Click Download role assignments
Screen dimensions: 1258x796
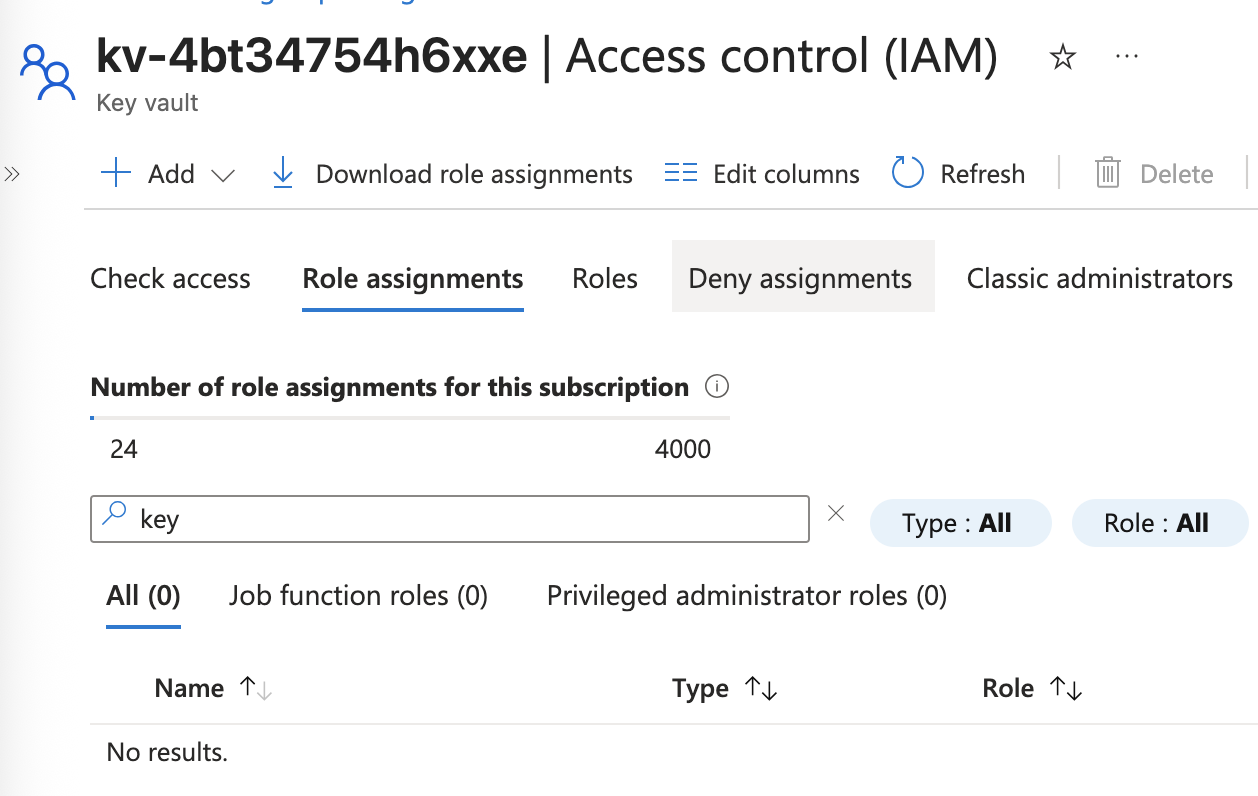coord(452,174)
